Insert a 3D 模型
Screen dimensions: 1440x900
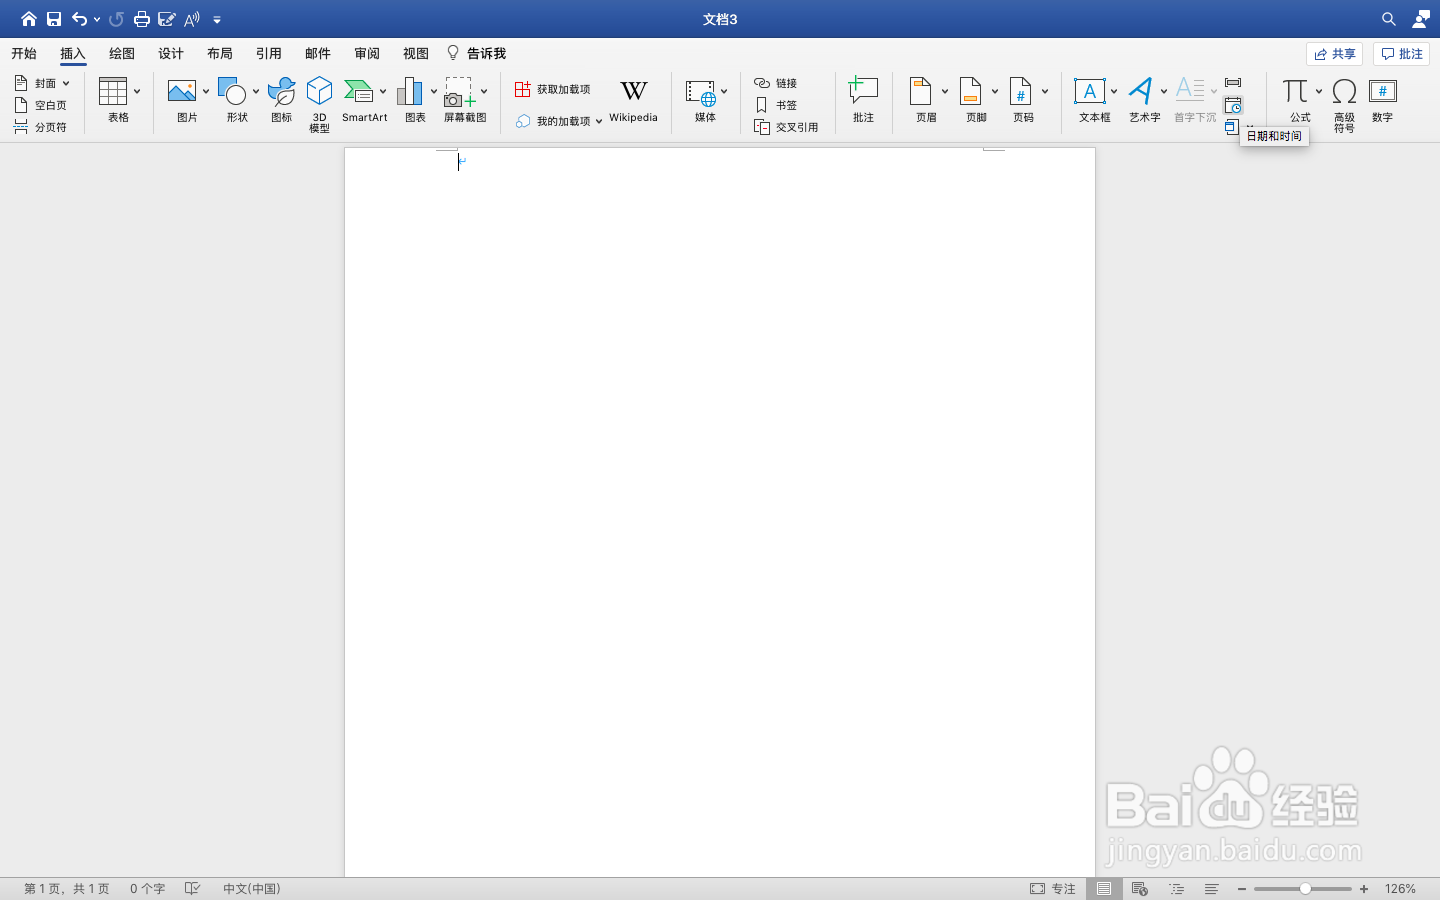[319, 104]
